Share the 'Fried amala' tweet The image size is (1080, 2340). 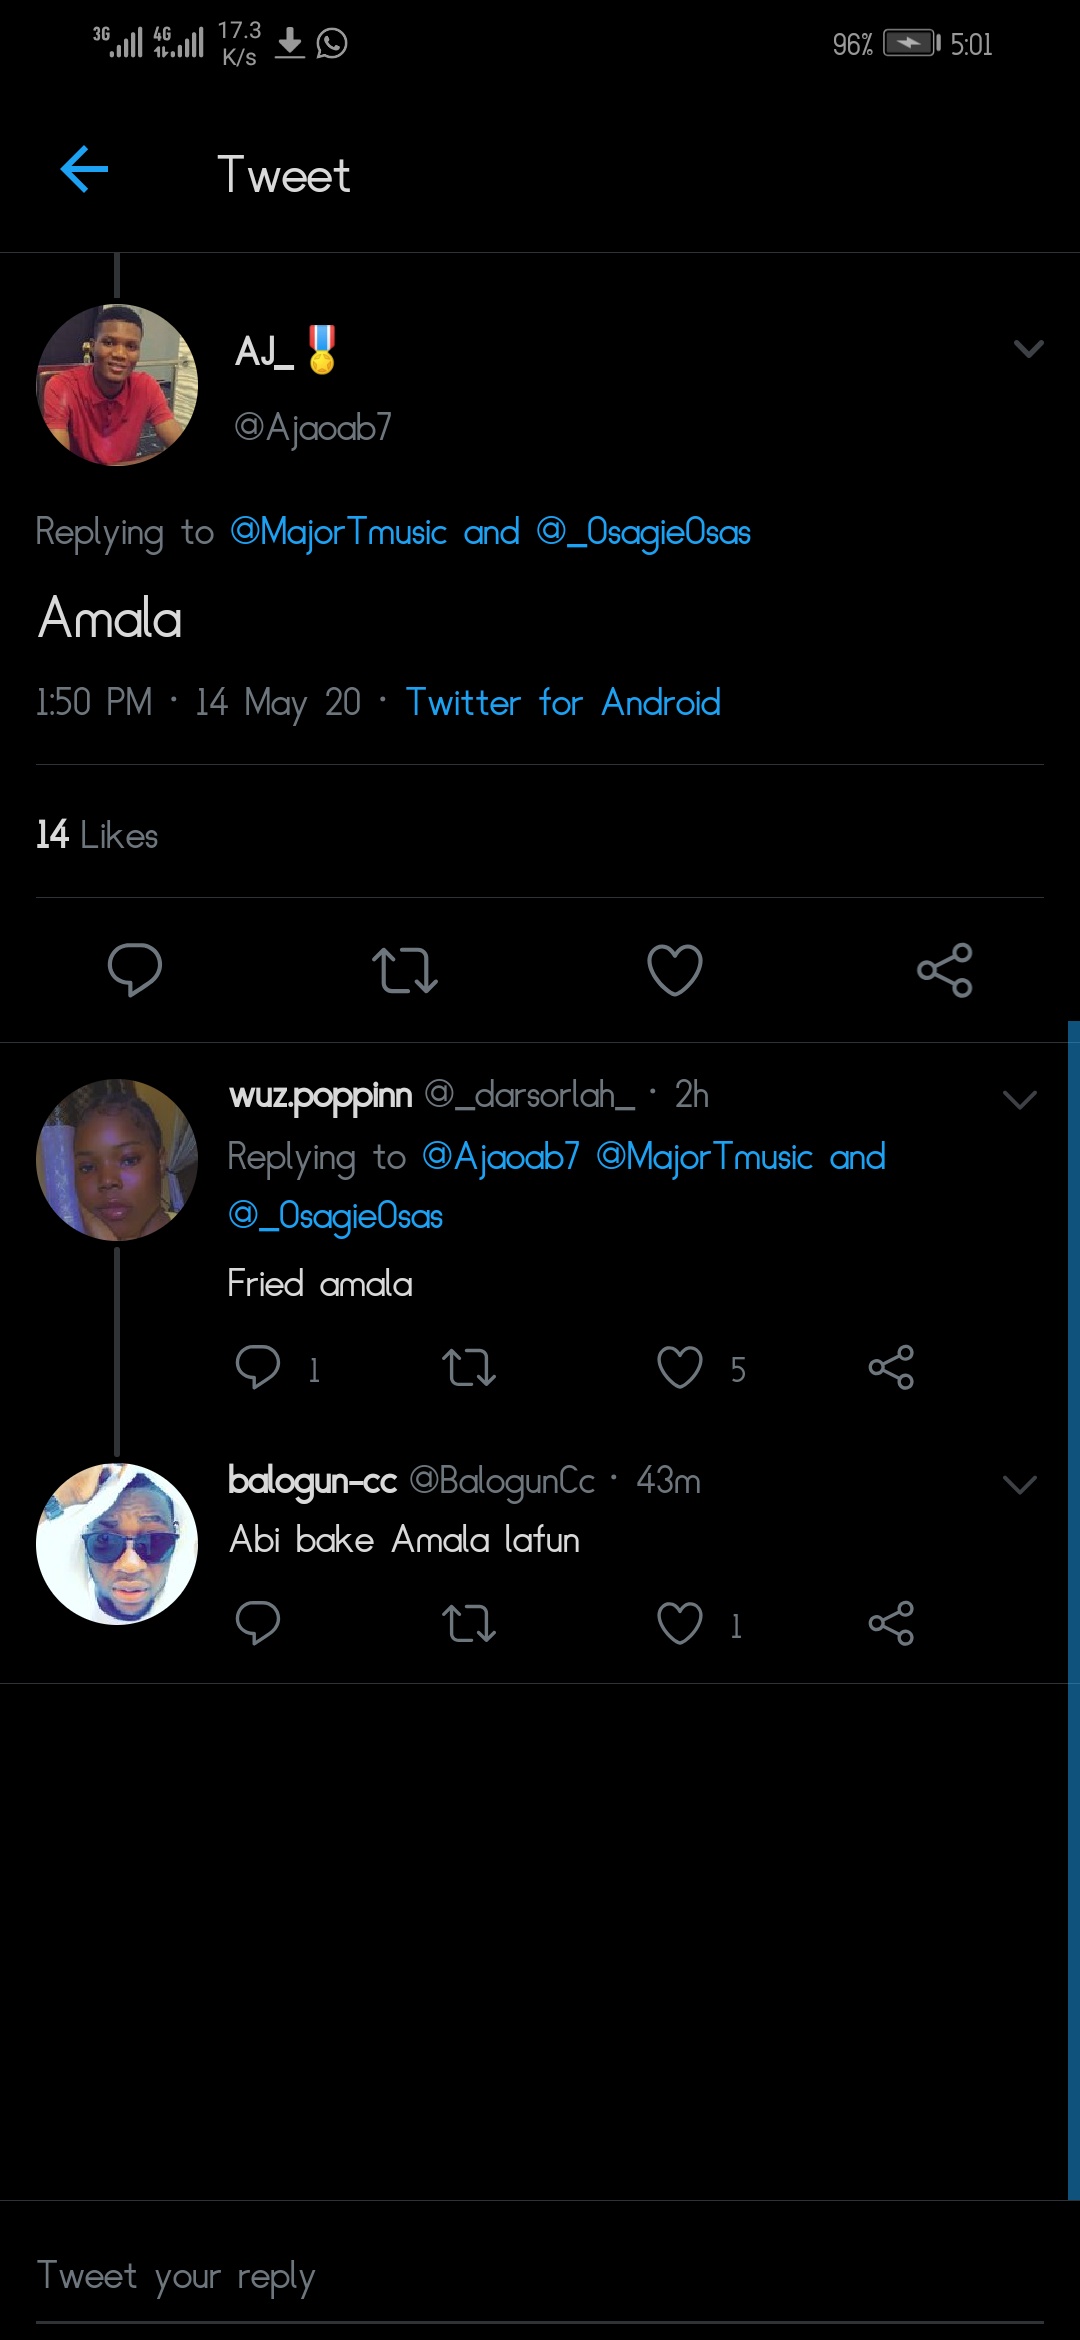pyautogui.click(x=891, y=1367)
